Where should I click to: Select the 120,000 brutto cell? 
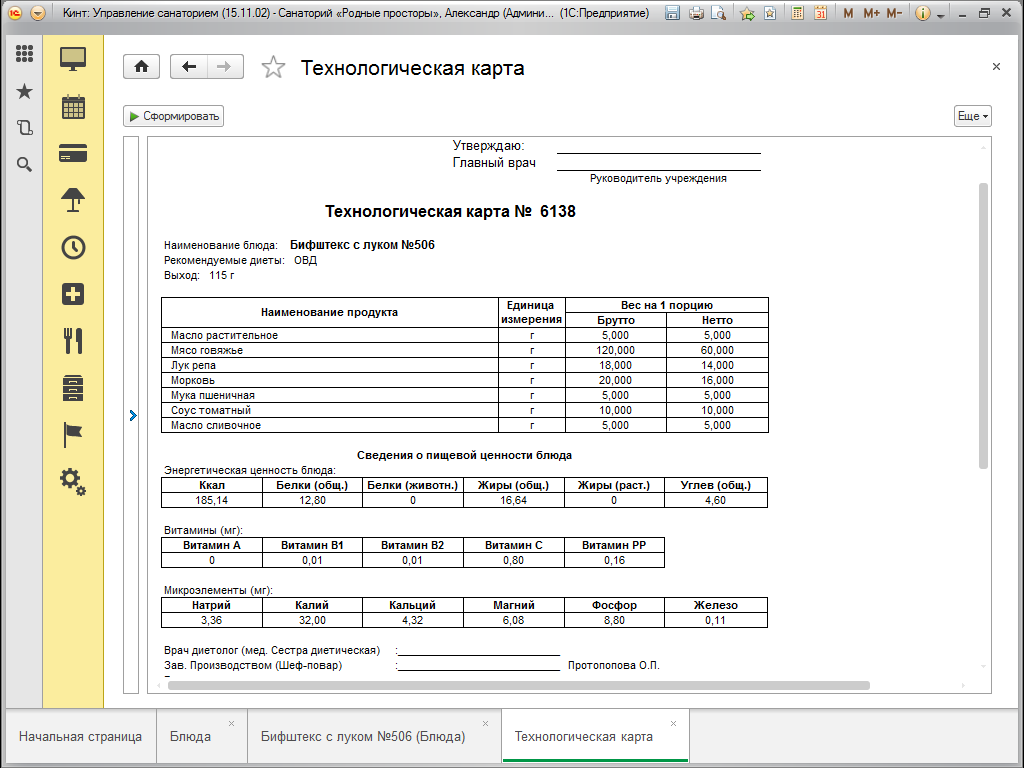[616, 350]
